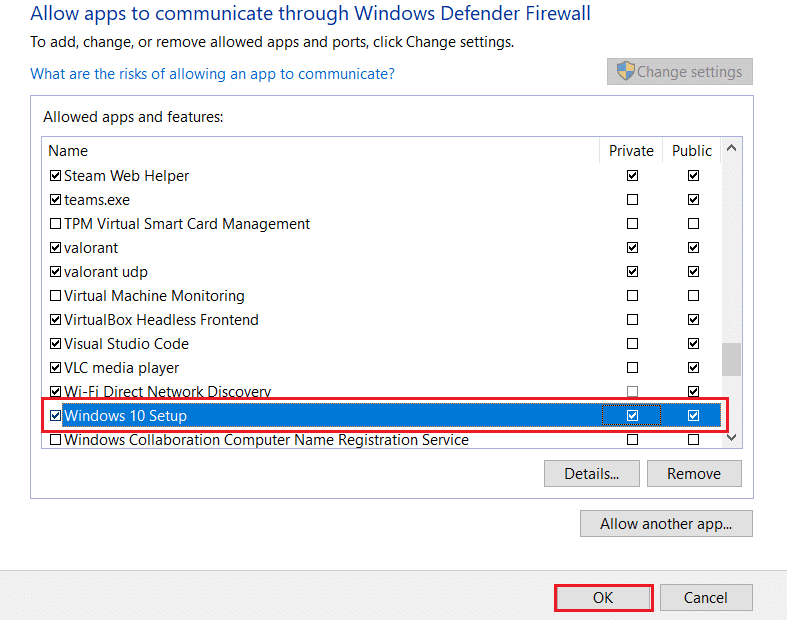This screenshot has height=620, width=787.
Task: Click Allow another app button
Action: point(666,524)
